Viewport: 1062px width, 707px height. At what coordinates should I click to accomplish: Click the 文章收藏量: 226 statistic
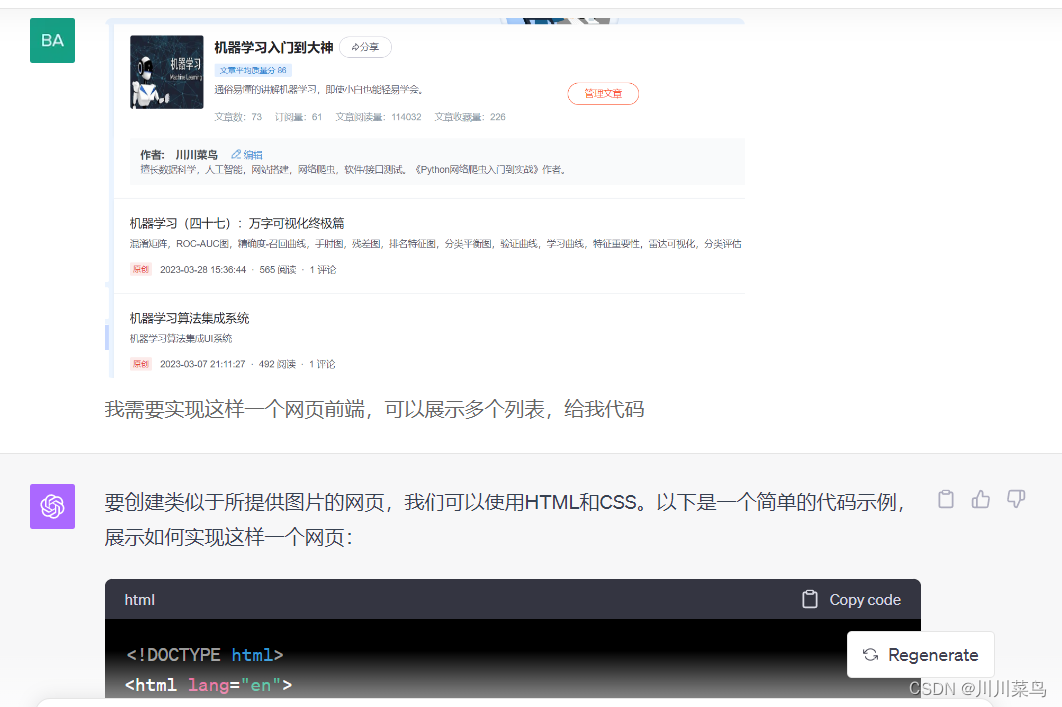[x=470, y=116]
